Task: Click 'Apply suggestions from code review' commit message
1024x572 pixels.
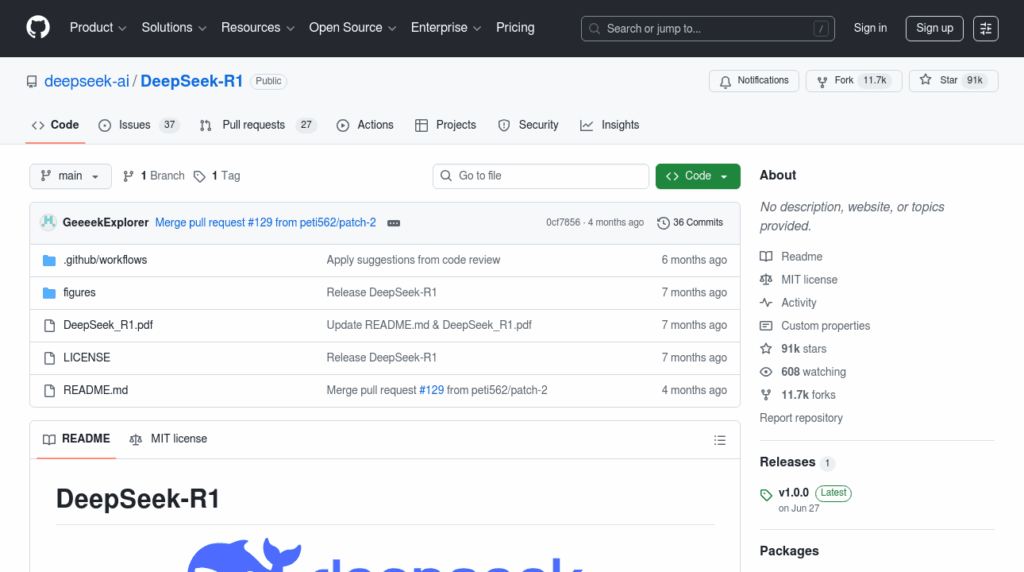Action: pyautogui.click(x=413, y=260)
